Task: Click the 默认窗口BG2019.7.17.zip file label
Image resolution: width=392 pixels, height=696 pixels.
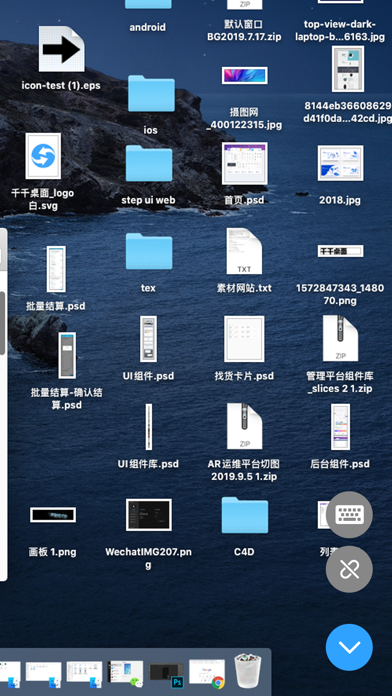Action: click(244, 30)
